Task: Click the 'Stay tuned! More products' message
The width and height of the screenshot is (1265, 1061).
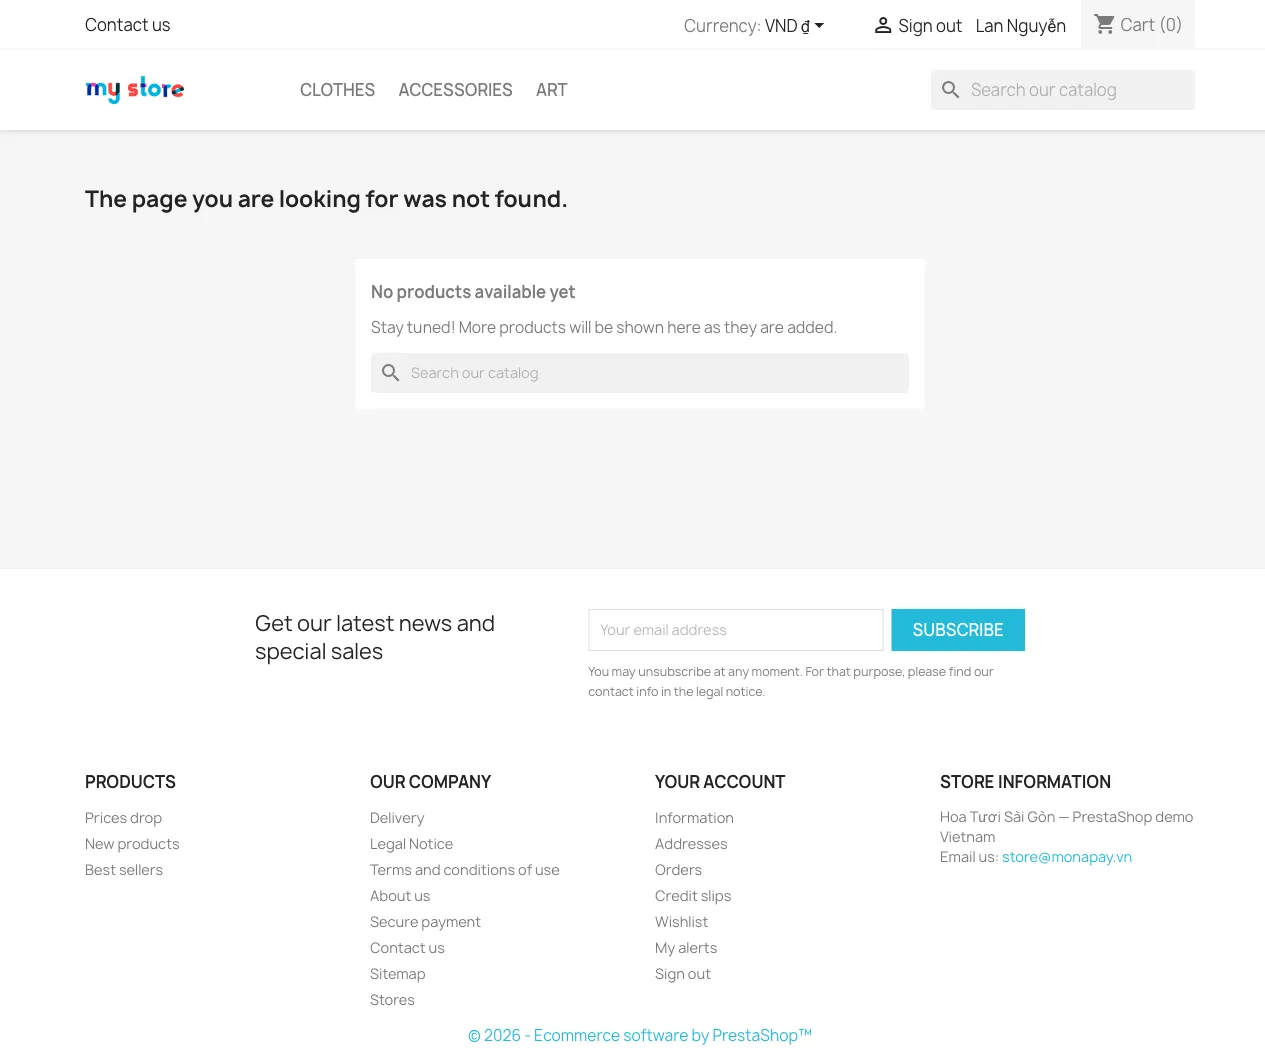Action: pyautogui.click(x=604, y=327)
